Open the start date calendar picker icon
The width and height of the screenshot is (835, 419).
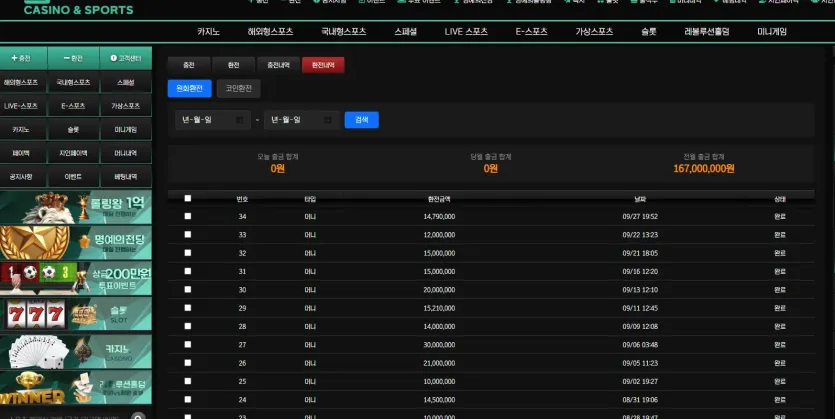[x=240, y=120]
